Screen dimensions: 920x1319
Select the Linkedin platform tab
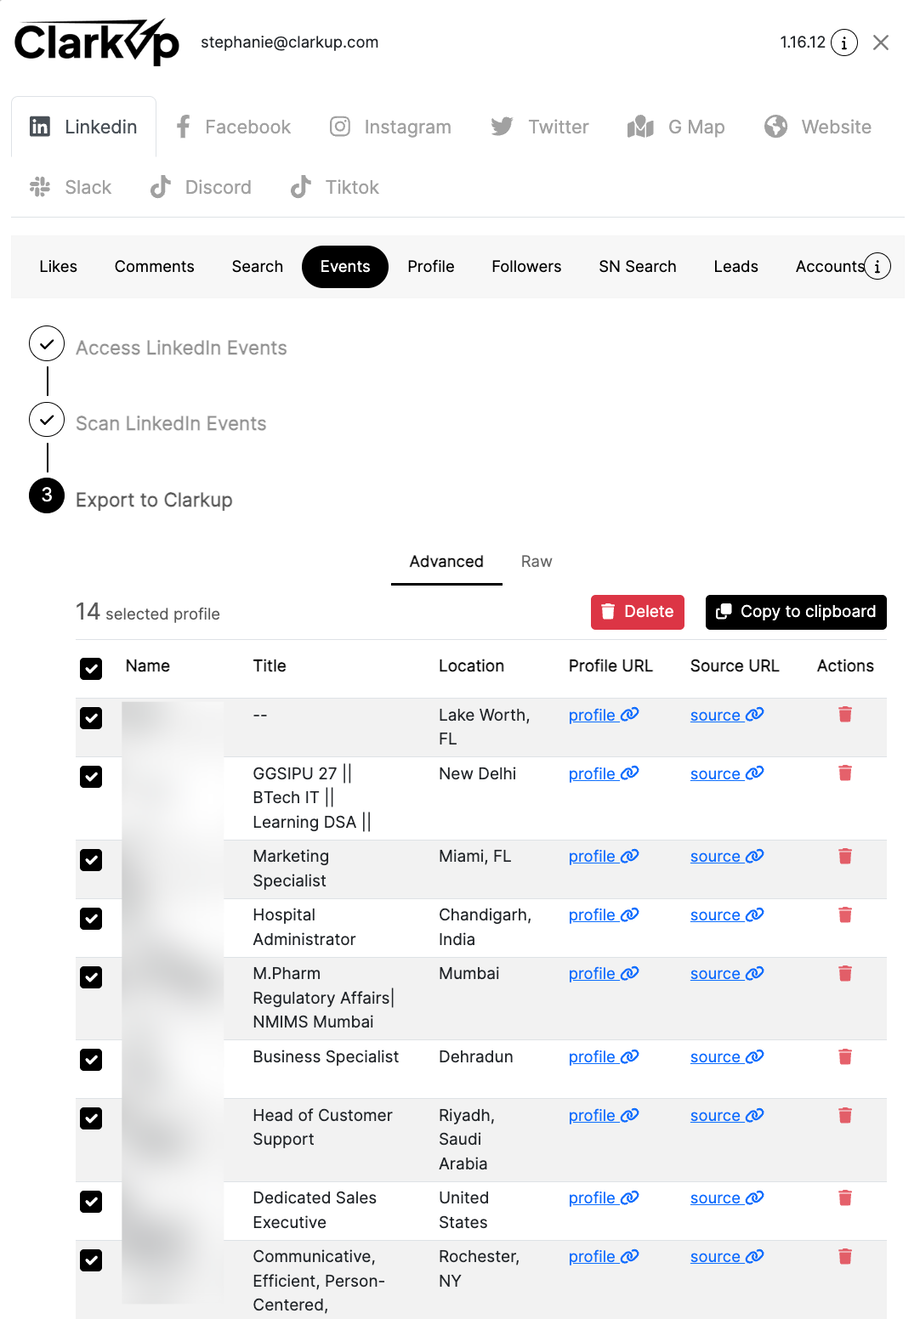(x=84, y=127)
